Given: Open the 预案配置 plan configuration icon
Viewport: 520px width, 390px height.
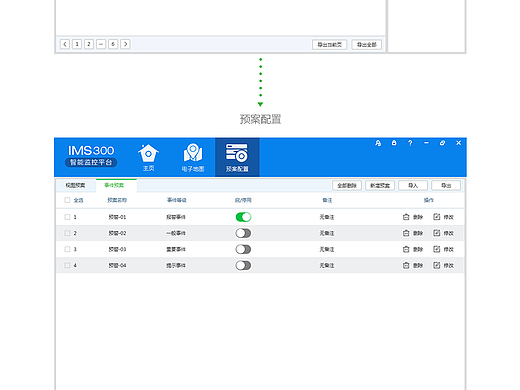Looking at the screenshot, I should pyautogui.click(x=237, y=157).
